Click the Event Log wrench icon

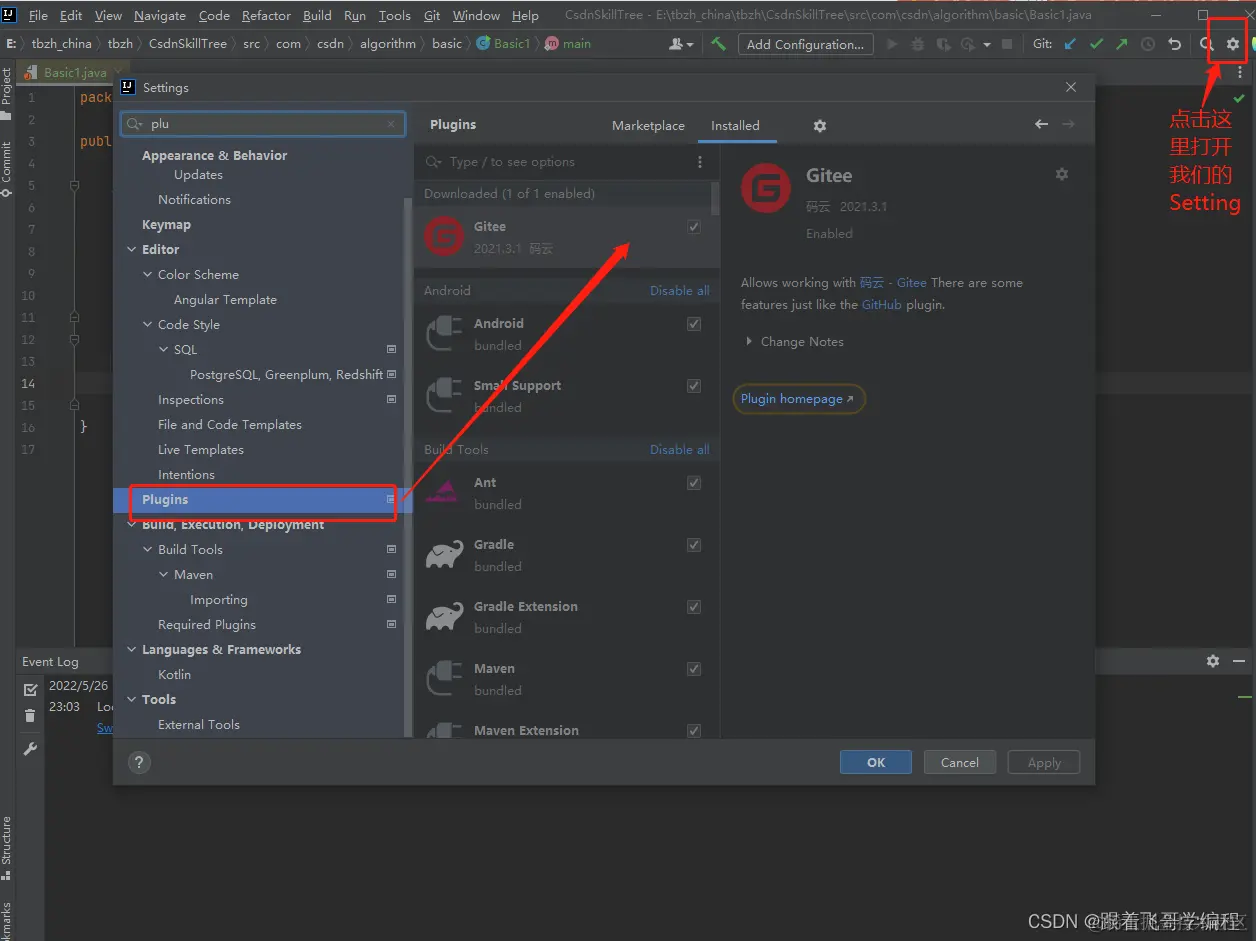point(30,749)
